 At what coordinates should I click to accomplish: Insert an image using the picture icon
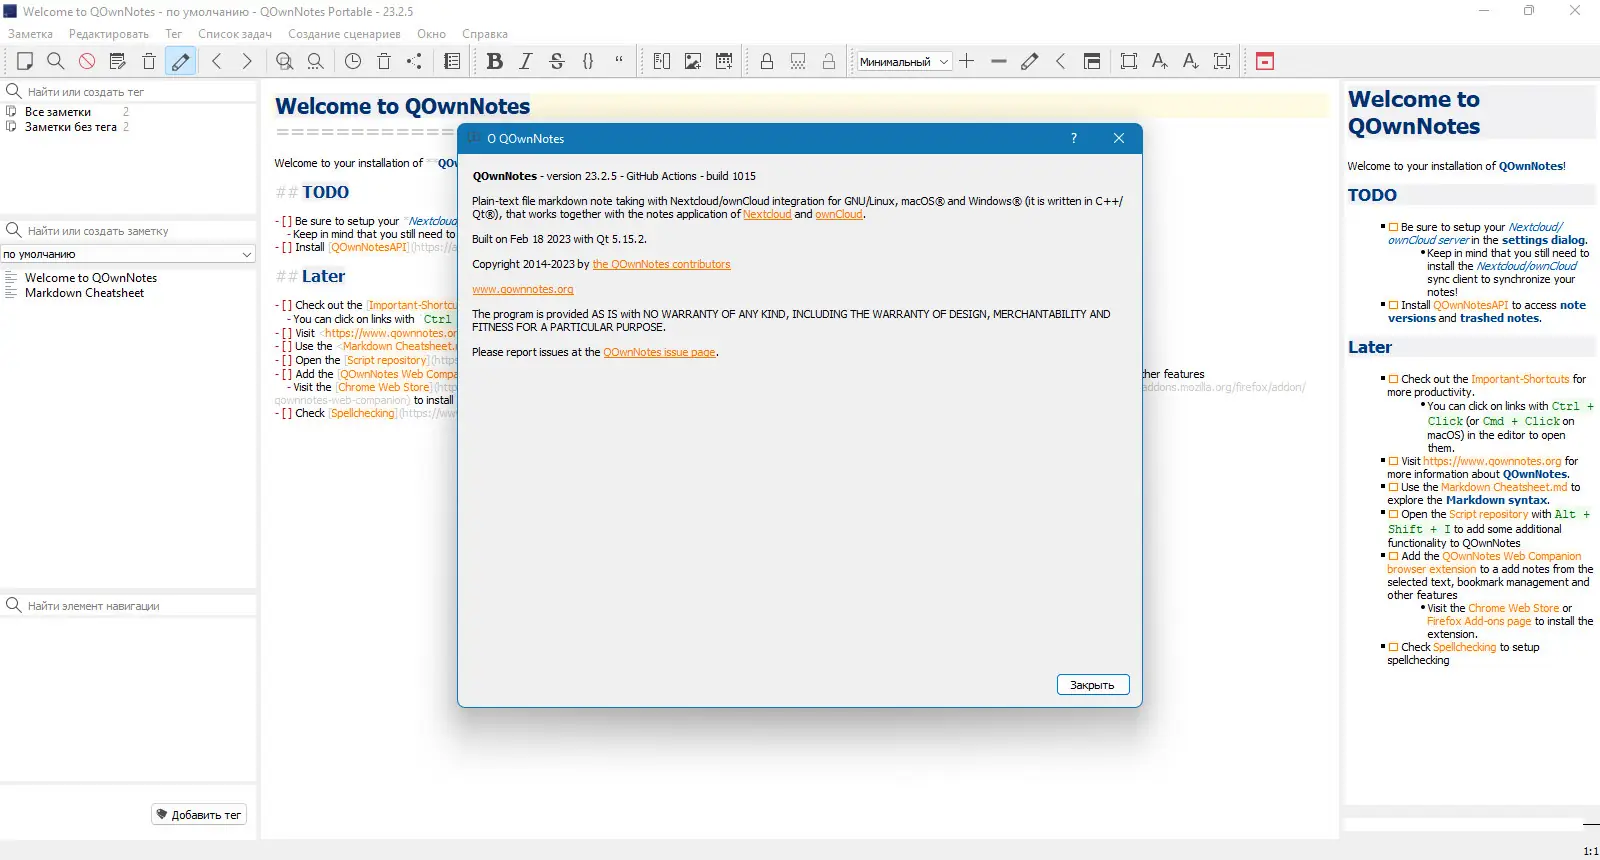(693, 61)
